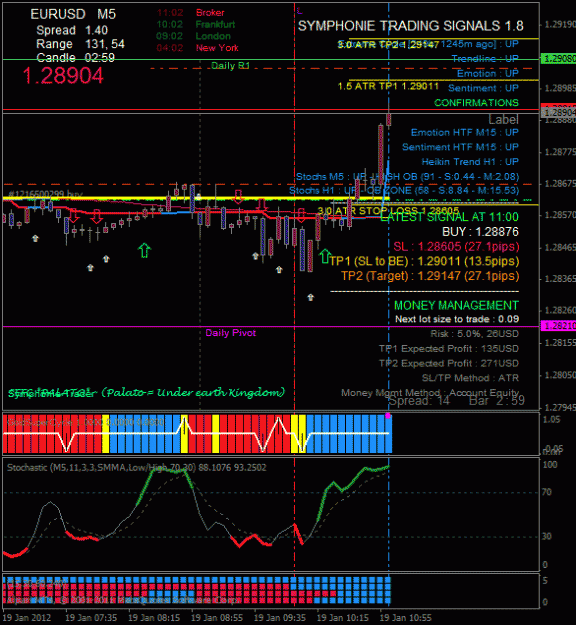Click the 09:02 London time label

[193, 36]
